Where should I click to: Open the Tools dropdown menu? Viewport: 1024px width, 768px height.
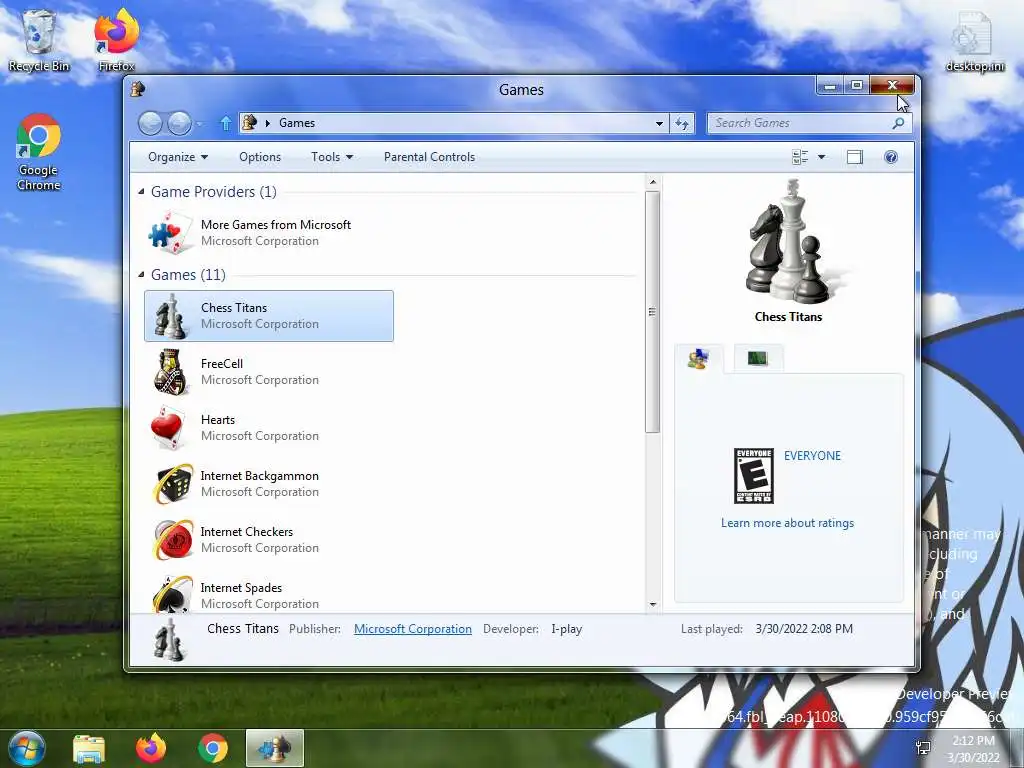(x=332, y=157)
